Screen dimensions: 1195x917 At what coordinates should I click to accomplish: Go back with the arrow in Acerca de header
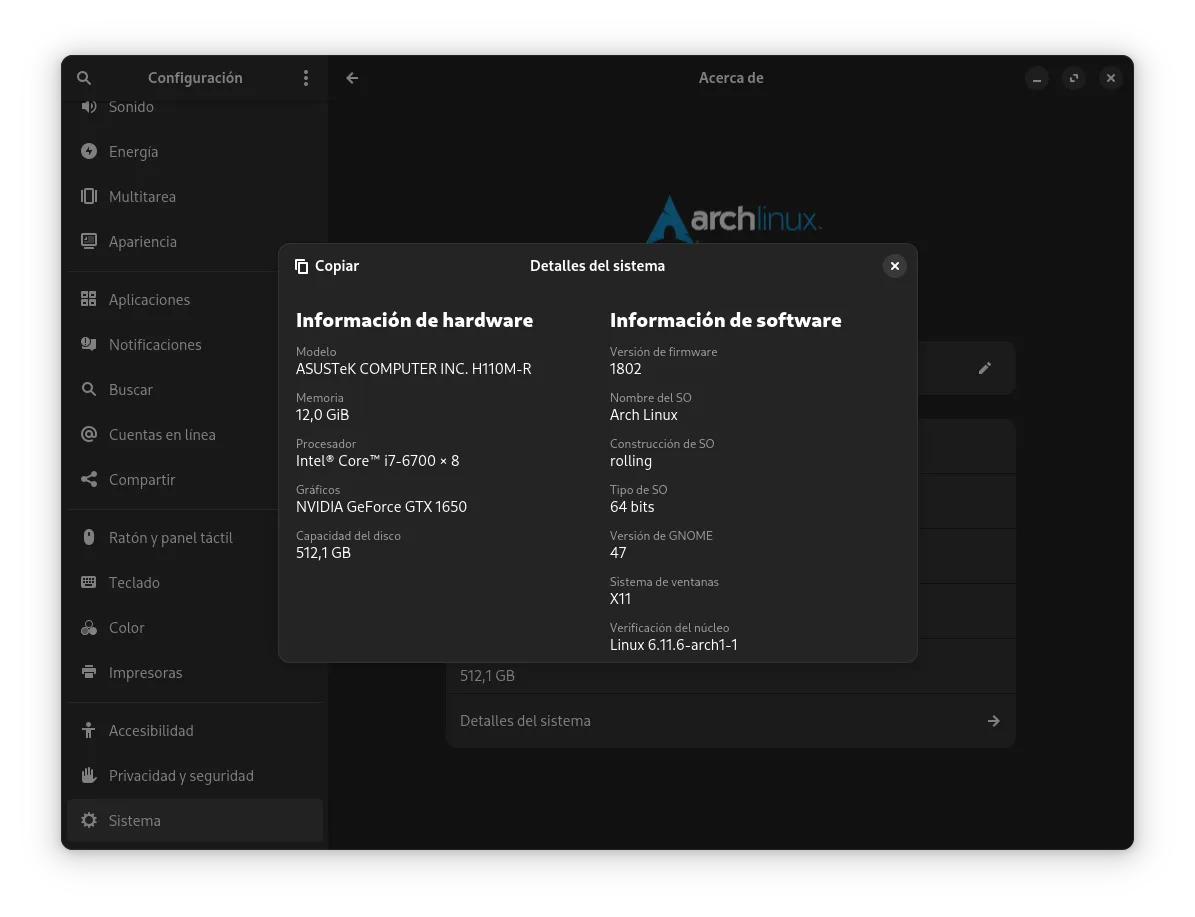[352, 78]
